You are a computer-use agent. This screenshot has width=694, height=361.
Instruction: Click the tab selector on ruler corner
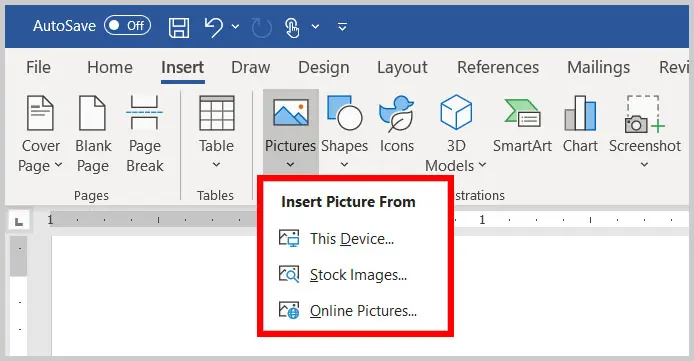[x=19, y=221]
